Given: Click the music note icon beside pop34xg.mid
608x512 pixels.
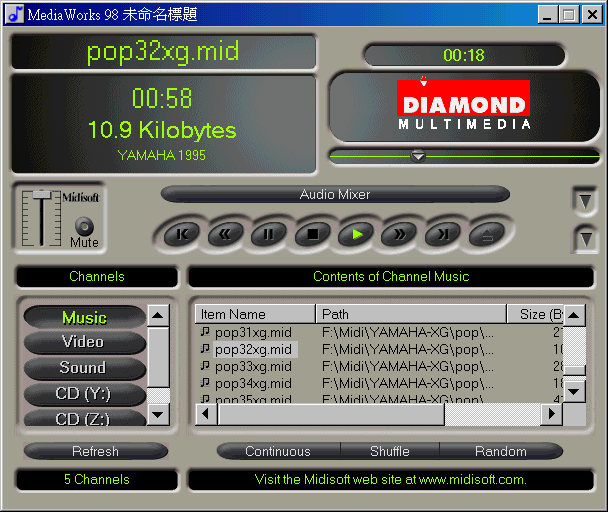Looking at the screenshot, I should point(205,383).
